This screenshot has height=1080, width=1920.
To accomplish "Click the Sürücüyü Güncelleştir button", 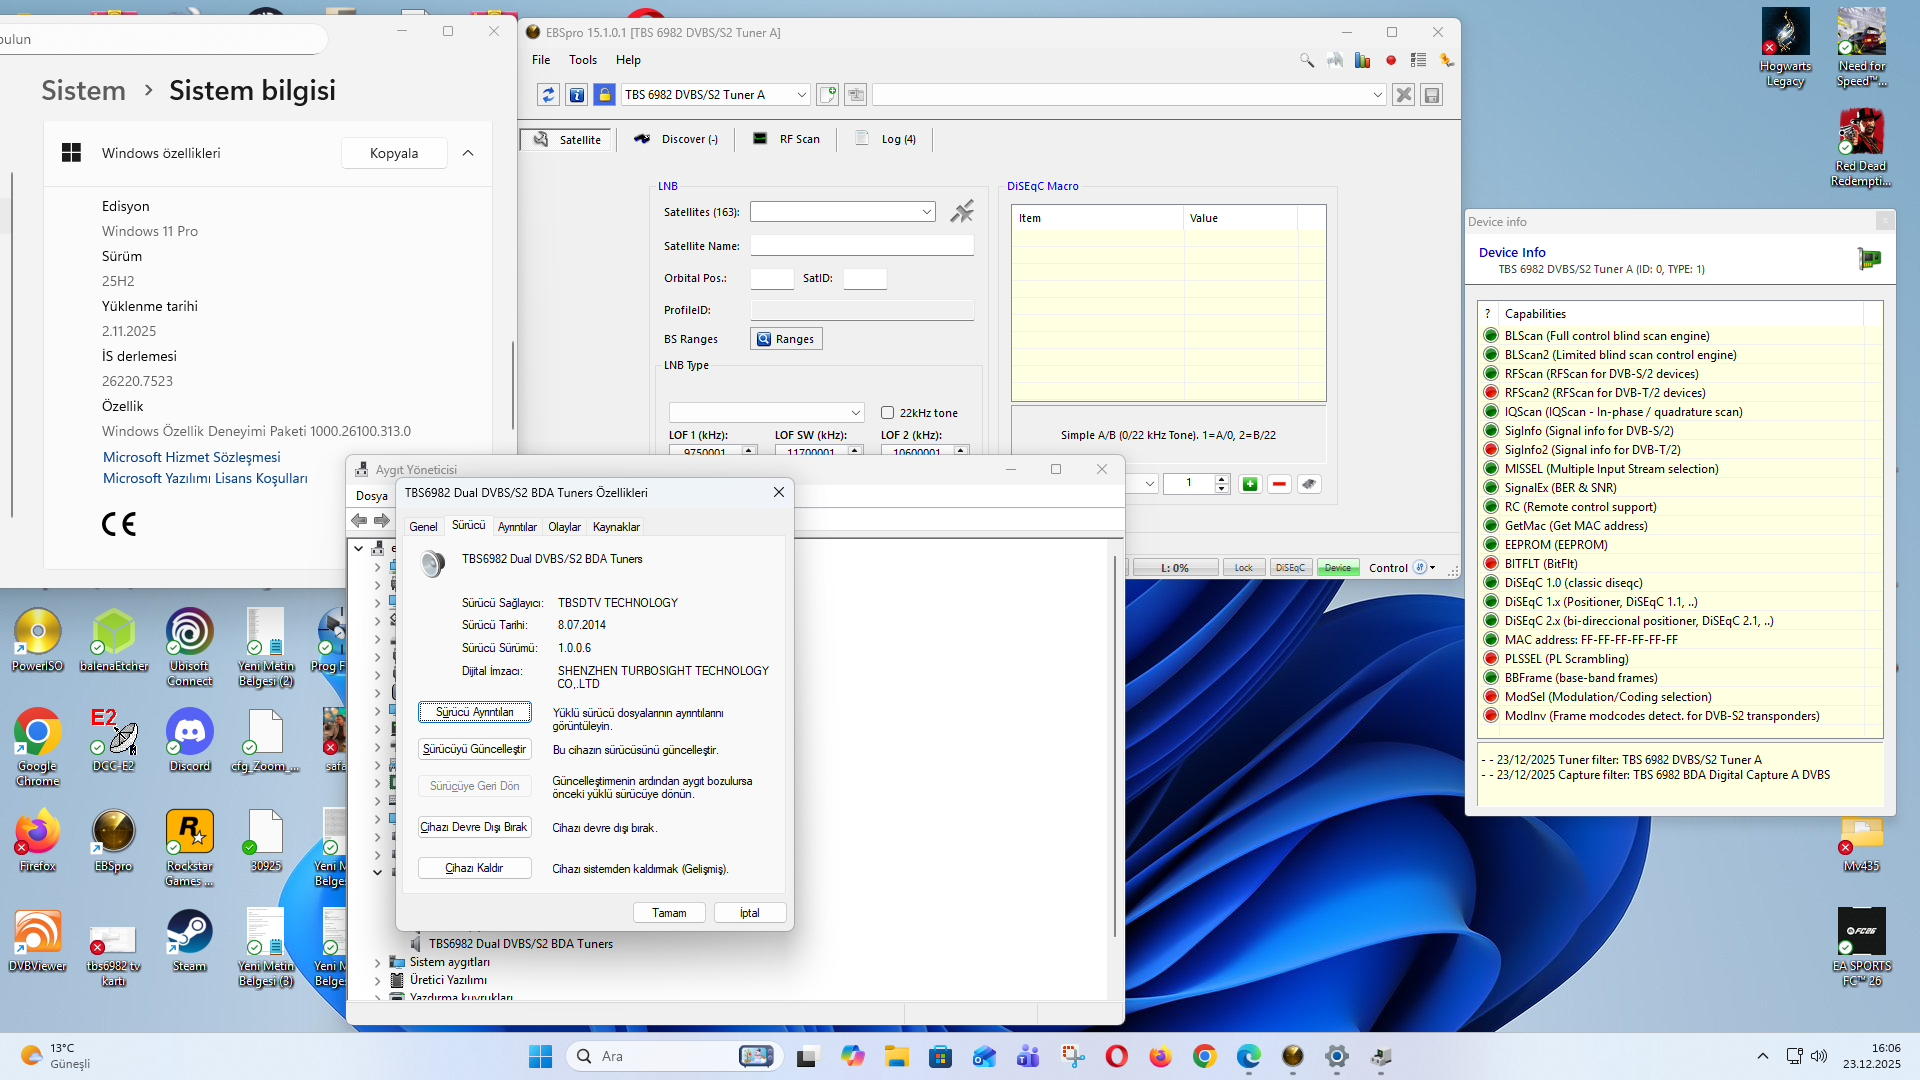I will 475,749.
